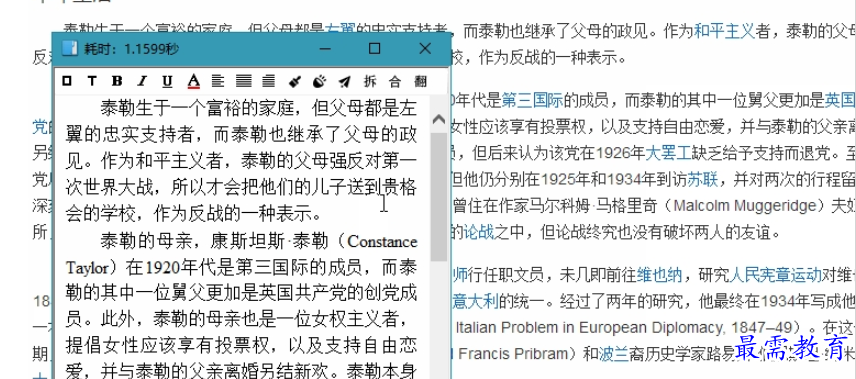Click the window title '耗时: 1.1599秒'
The width and height of the screenshot is (856, 379).
point(131,49)
